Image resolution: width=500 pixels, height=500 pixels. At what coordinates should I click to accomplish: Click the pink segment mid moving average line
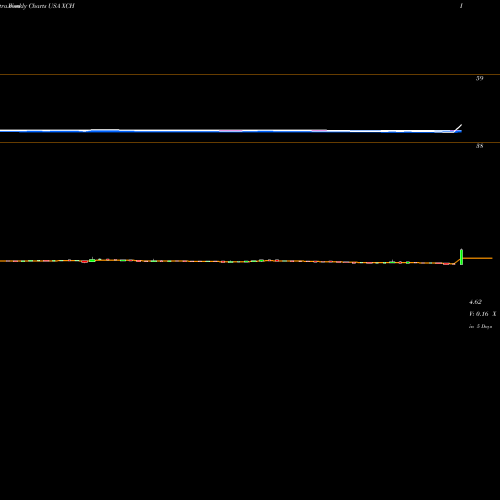tap(231, 131)
